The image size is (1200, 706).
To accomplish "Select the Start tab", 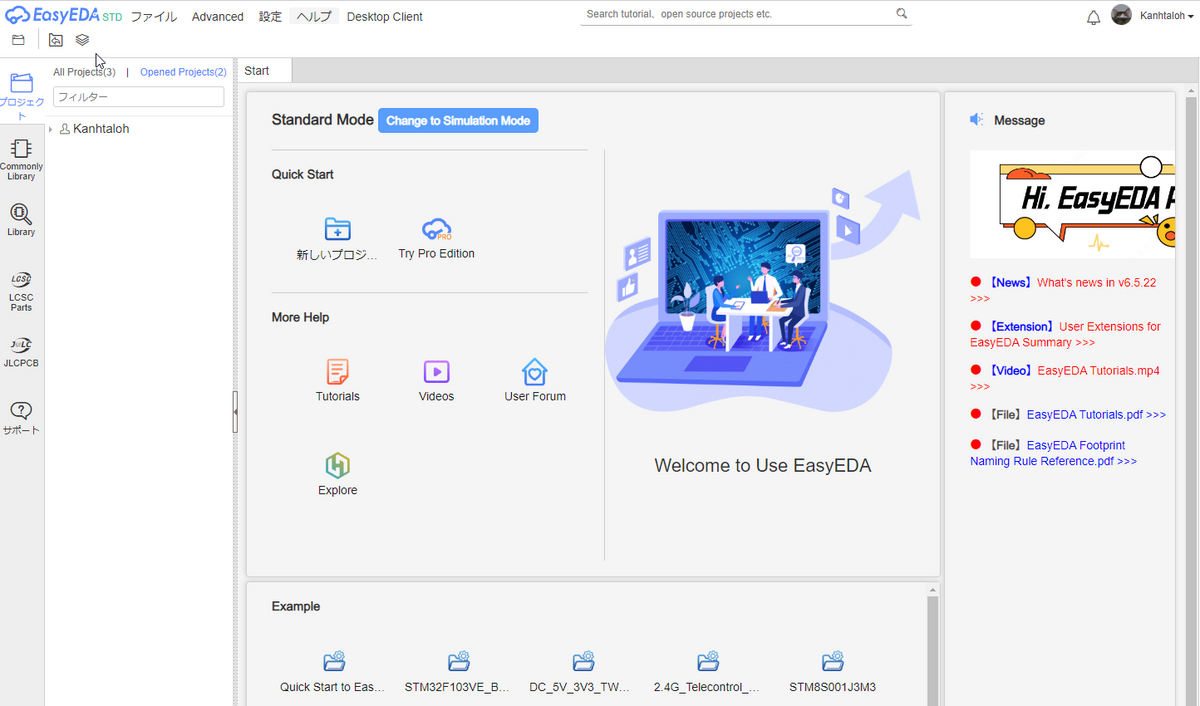I will [265, 70].
